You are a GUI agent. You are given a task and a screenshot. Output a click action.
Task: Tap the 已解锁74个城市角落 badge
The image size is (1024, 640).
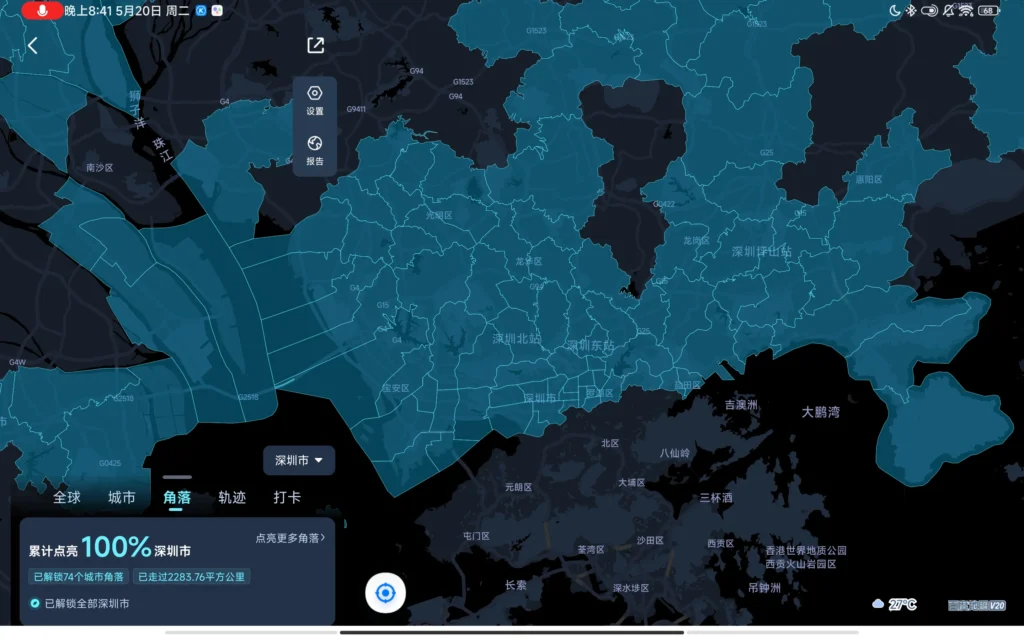click(x=79, y=576)
